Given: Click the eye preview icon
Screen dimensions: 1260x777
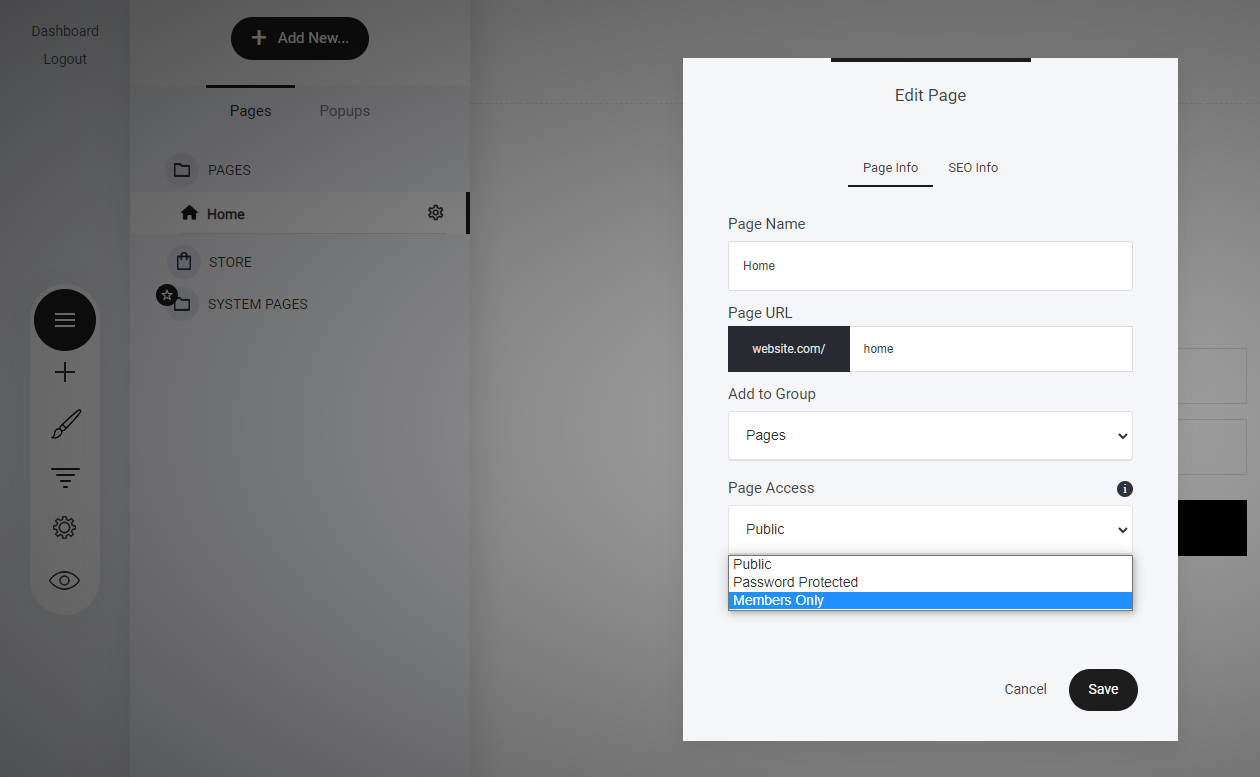Looking at the screenshot, I should [x=65, y=580].
